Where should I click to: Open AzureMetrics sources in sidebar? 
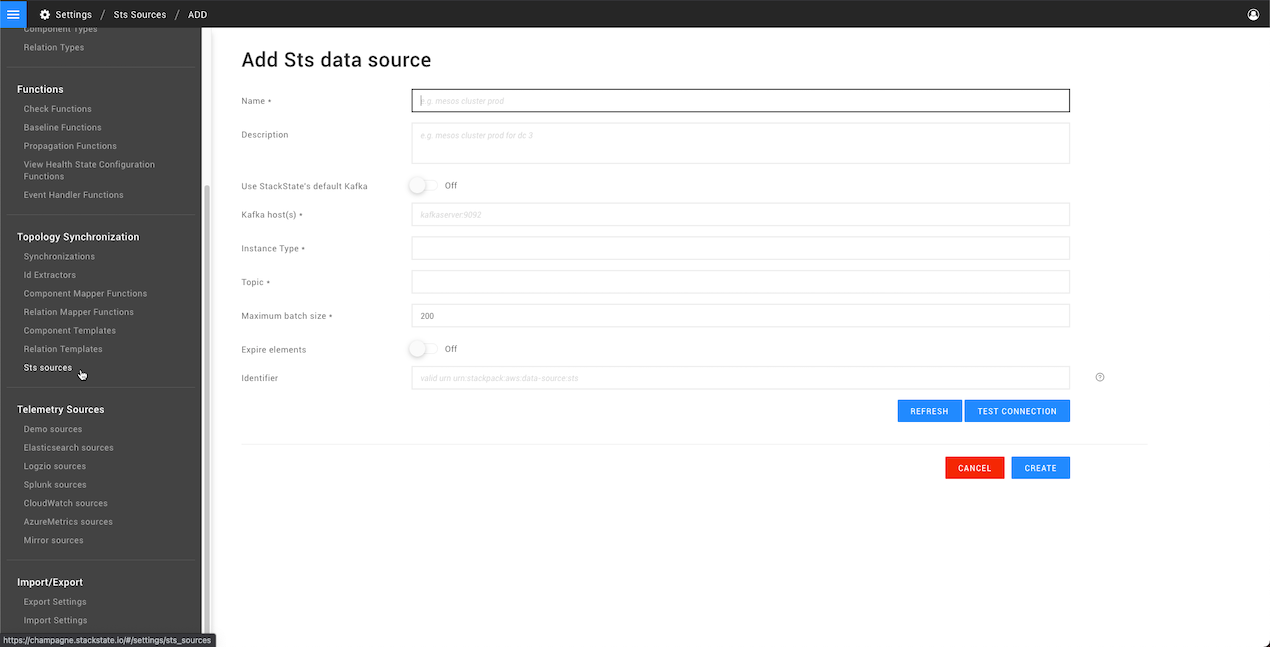click(68, 522)
